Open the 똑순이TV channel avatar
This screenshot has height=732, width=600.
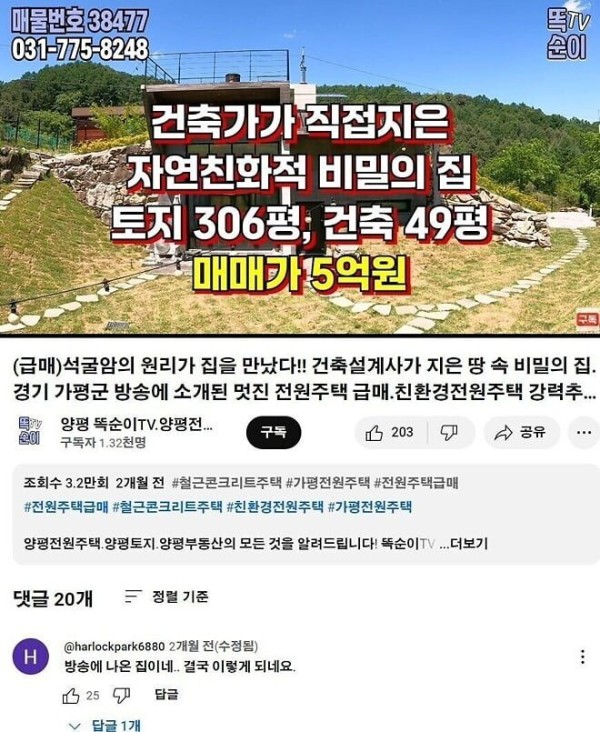pyautogui.click(x=30, y=430)
